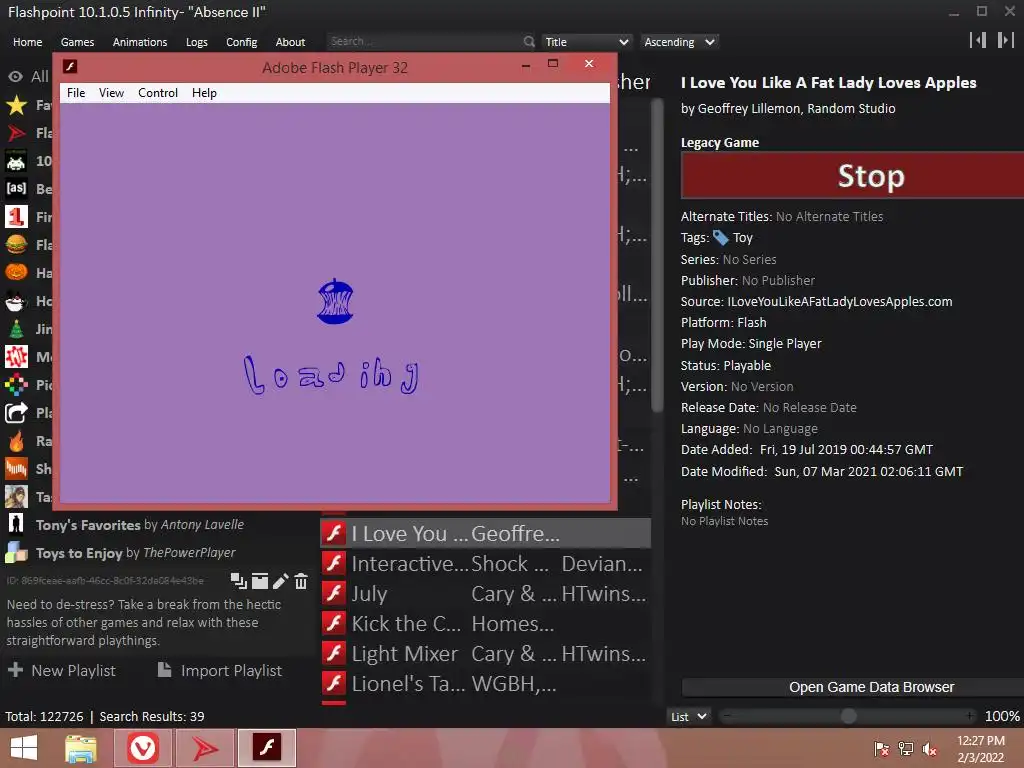Image resolution: width=1024 pixels, height=768 pixels.
Task: Select the space invader playlist icon
Action: [16, 161]
